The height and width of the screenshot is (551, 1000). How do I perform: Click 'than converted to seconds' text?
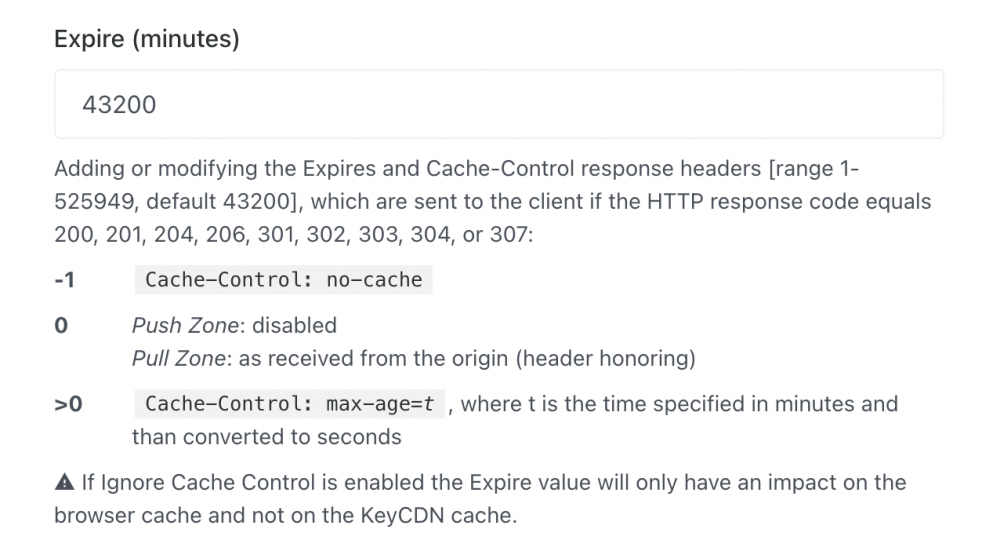(x=266, y=437)
